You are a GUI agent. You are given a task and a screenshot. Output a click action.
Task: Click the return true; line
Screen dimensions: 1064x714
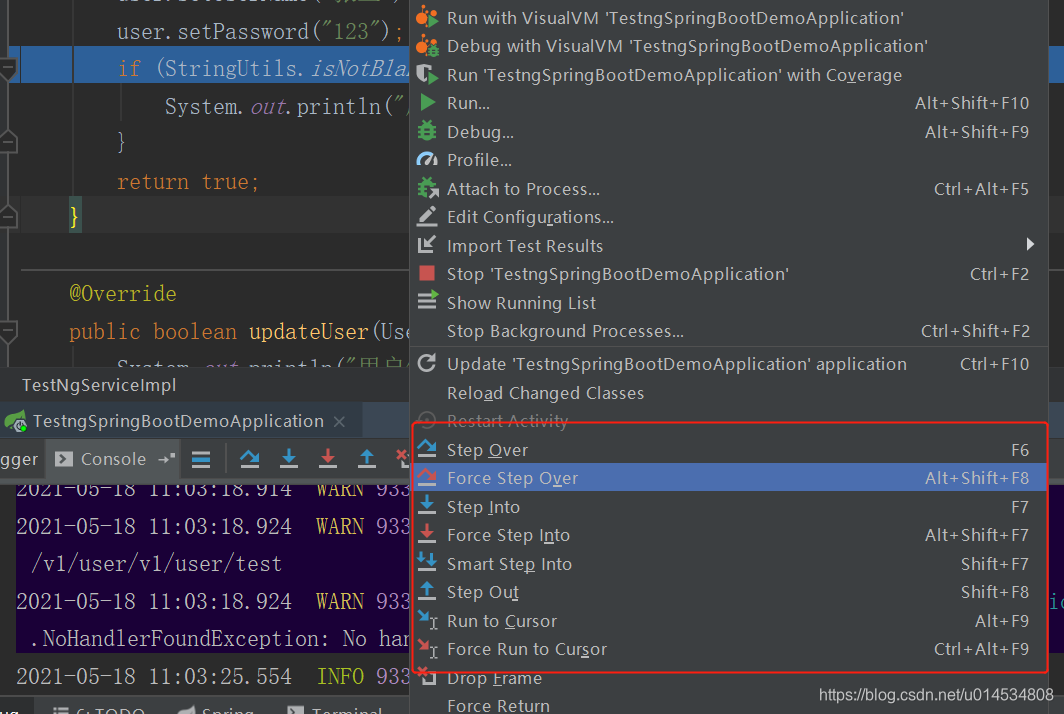(187, 182)
